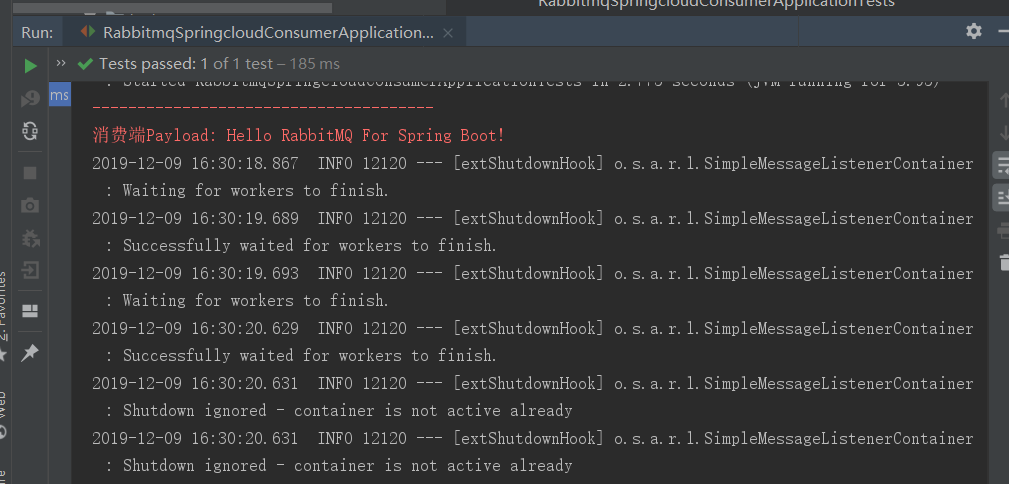The width and height of the screenshot is (1009, 484).
Task: Open the Restore Layout icon
Action: [x=30, y=311]
